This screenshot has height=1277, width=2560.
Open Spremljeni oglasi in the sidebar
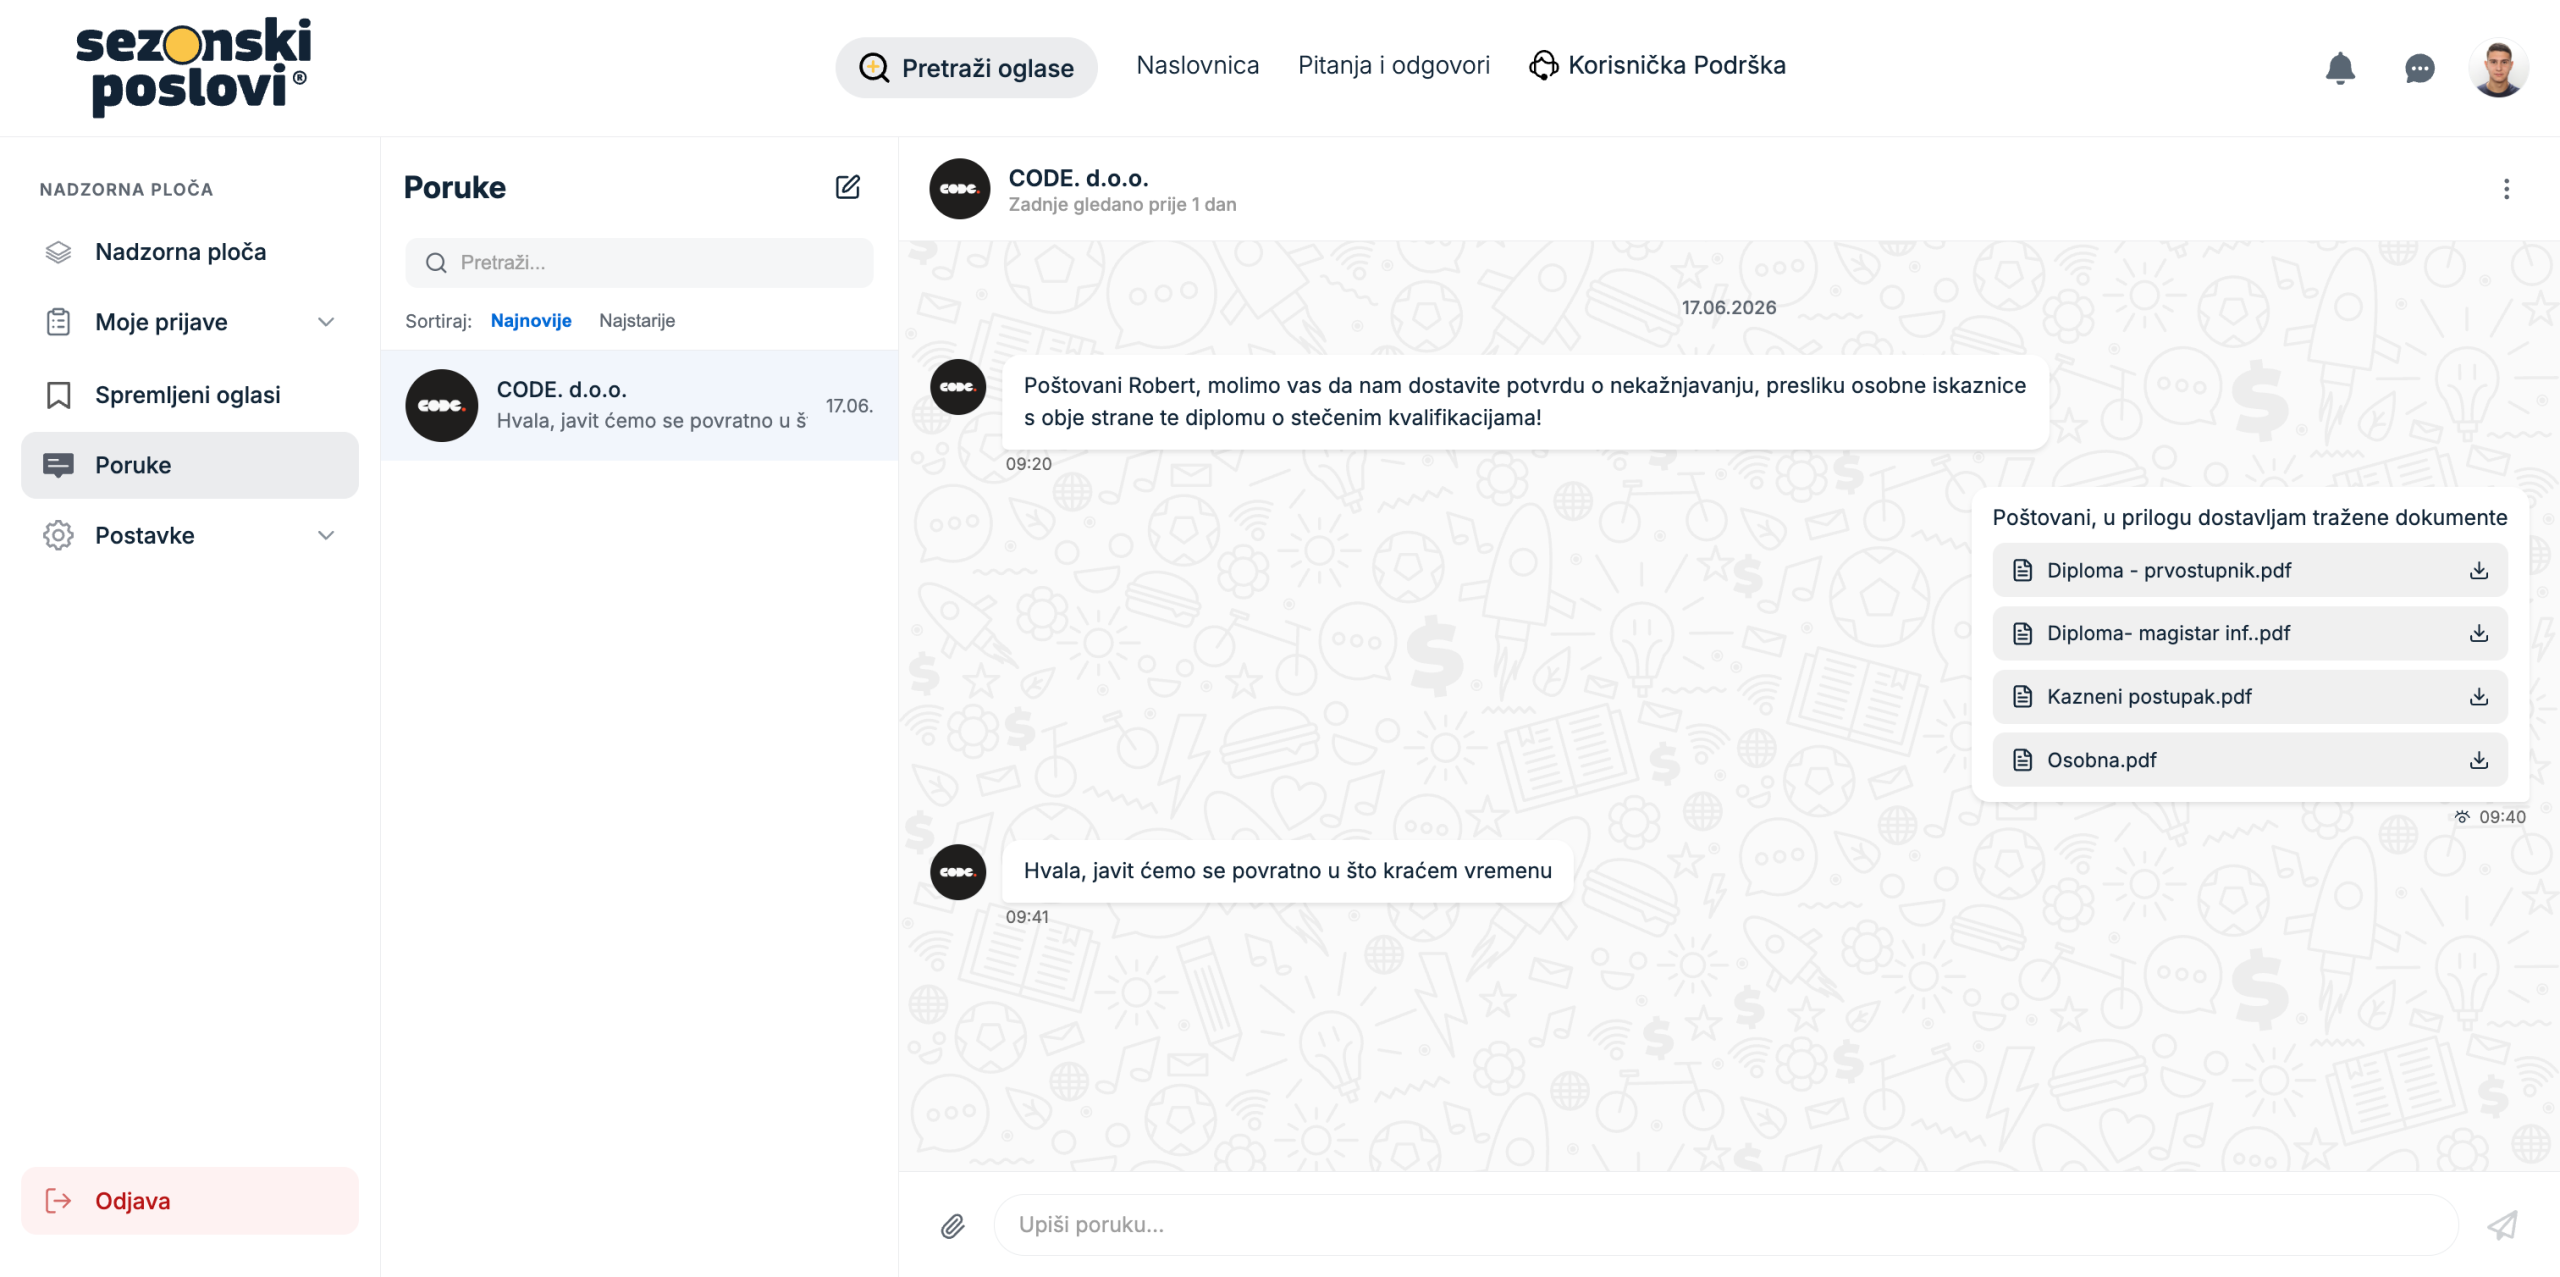(190, 395)
